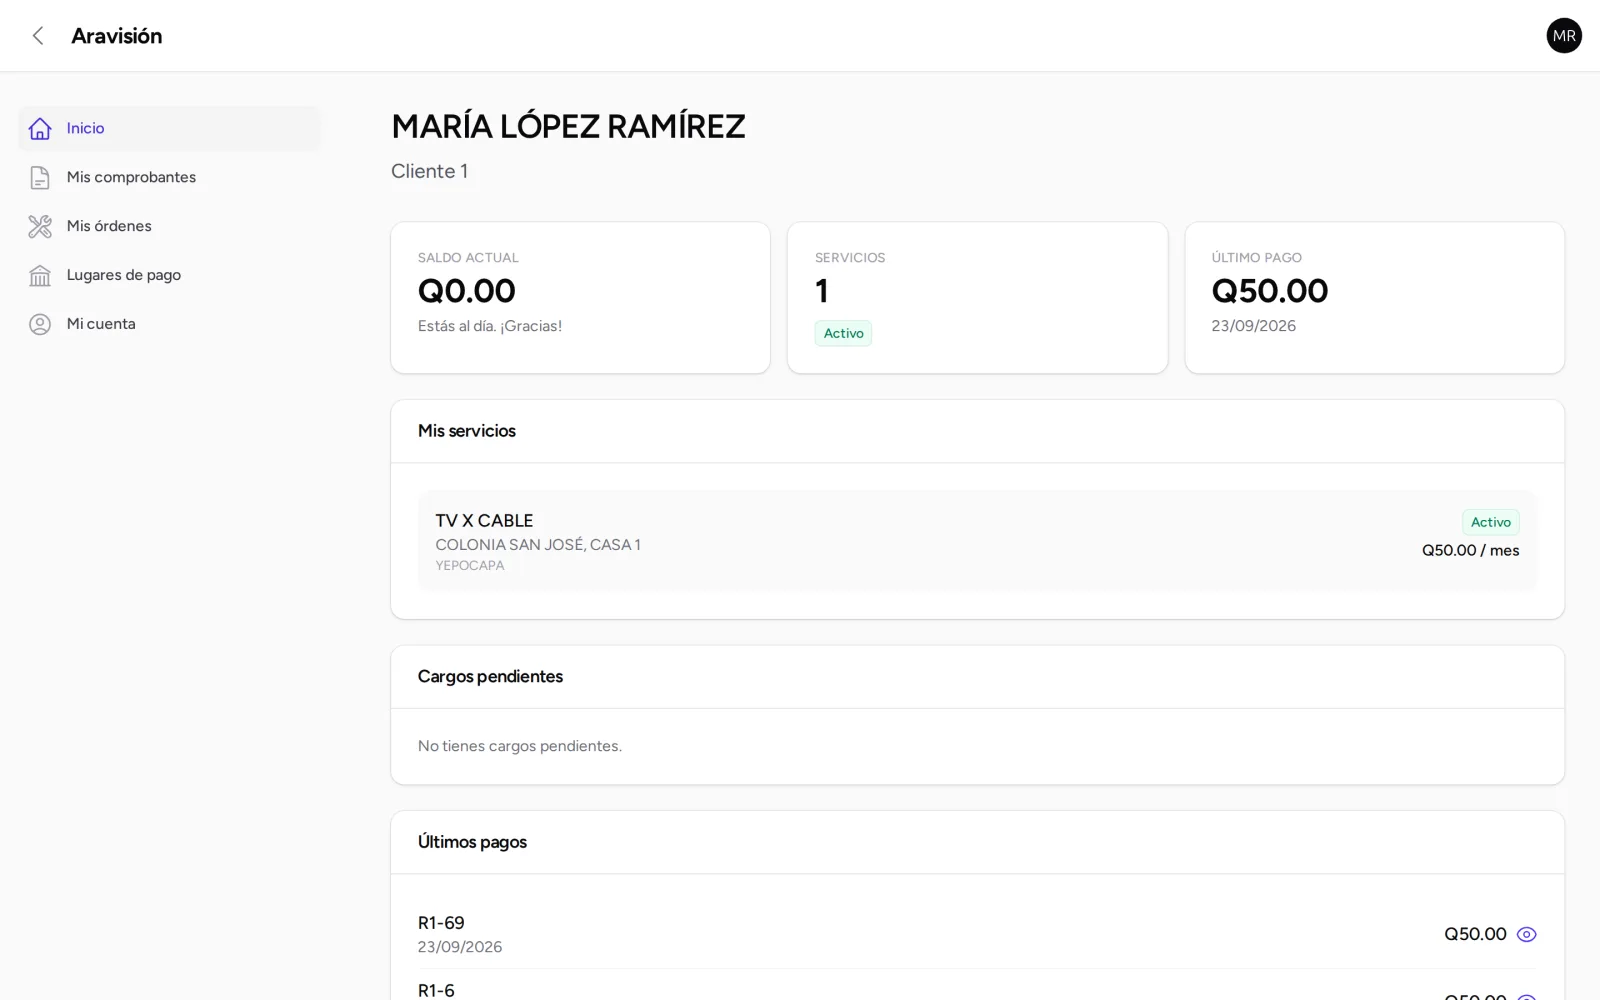Select payment receipt R1-6
Image resolution: width=1600 pixels, height=1000 pixels.
tap(436, 991)
